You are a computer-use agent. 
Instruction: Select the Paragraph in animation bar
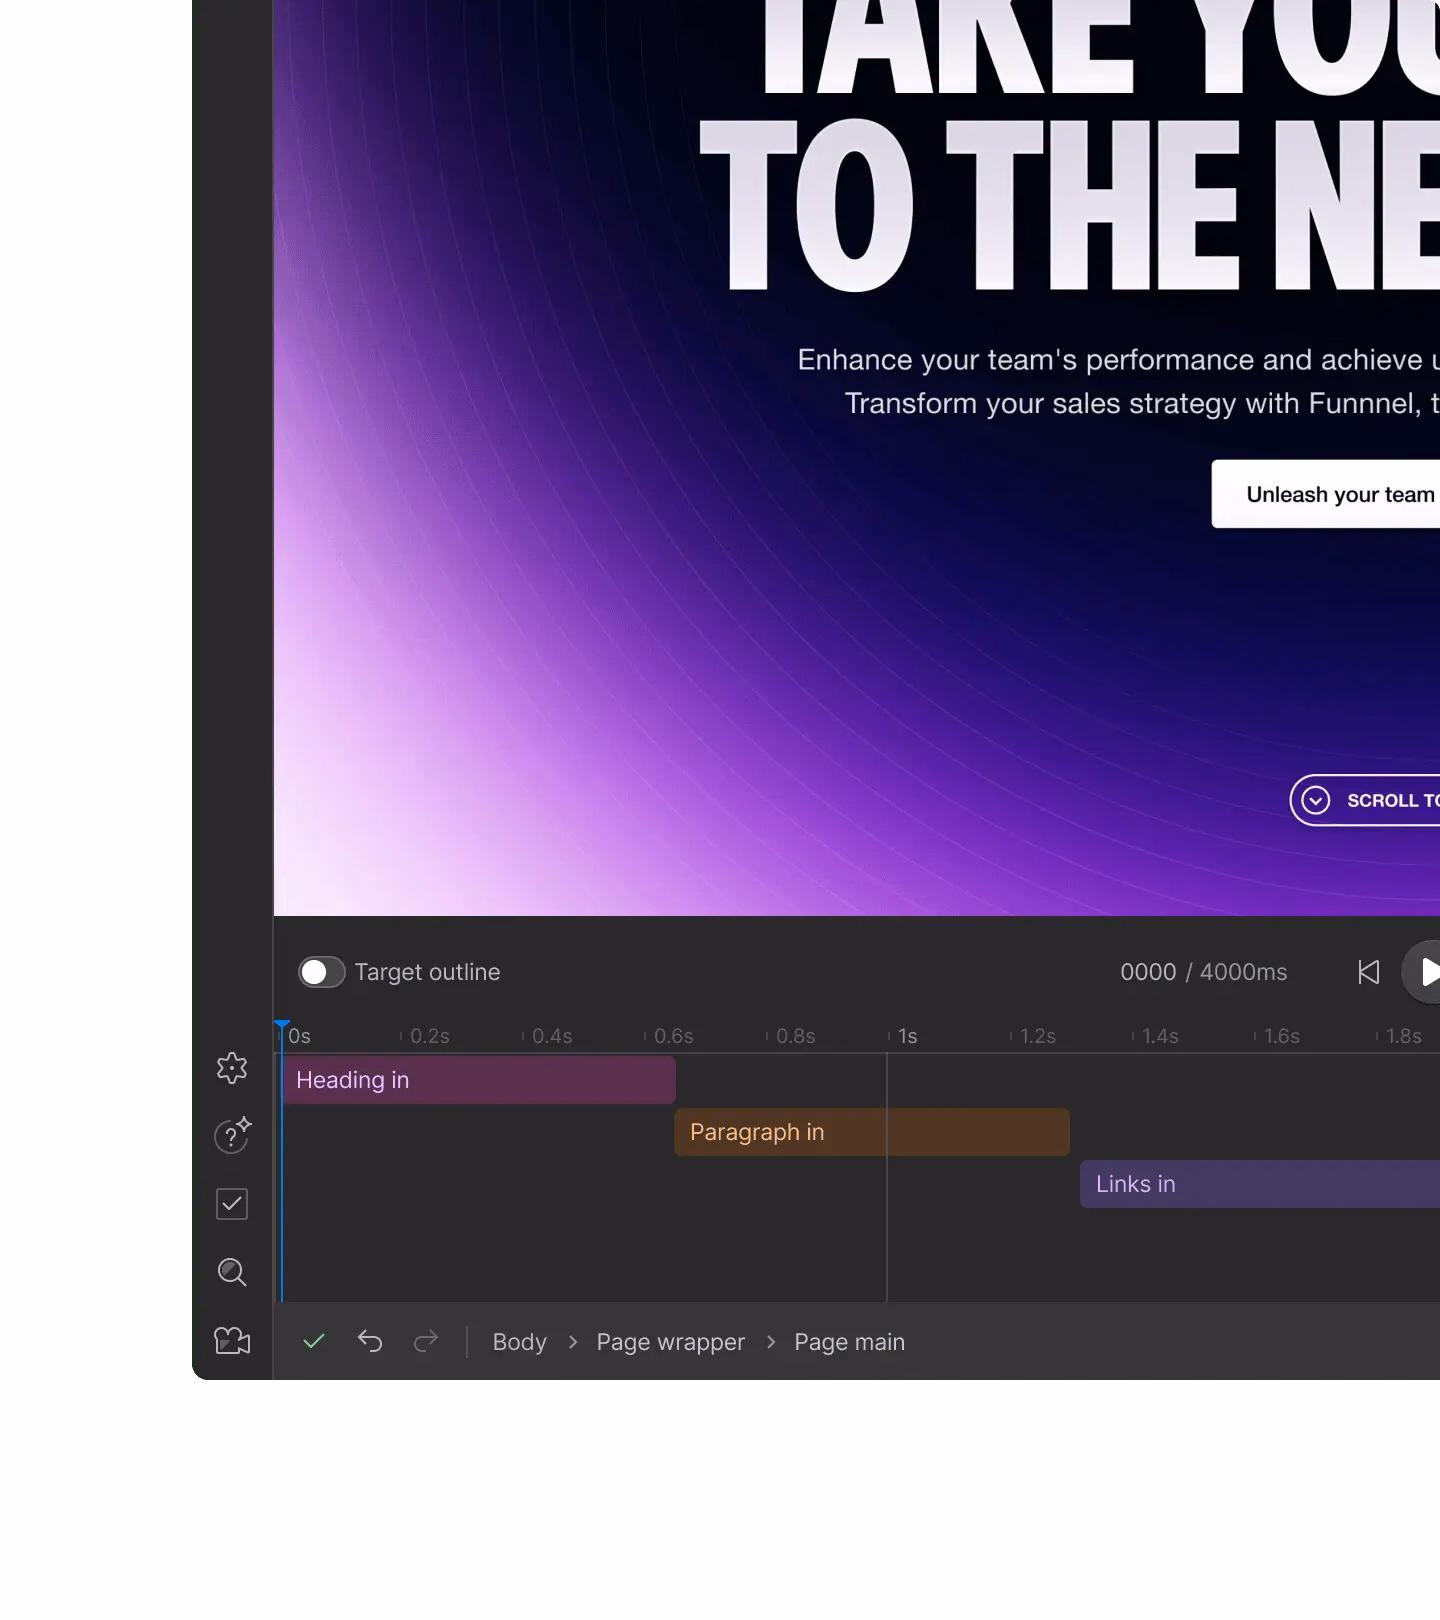(x=871, y=1132)
